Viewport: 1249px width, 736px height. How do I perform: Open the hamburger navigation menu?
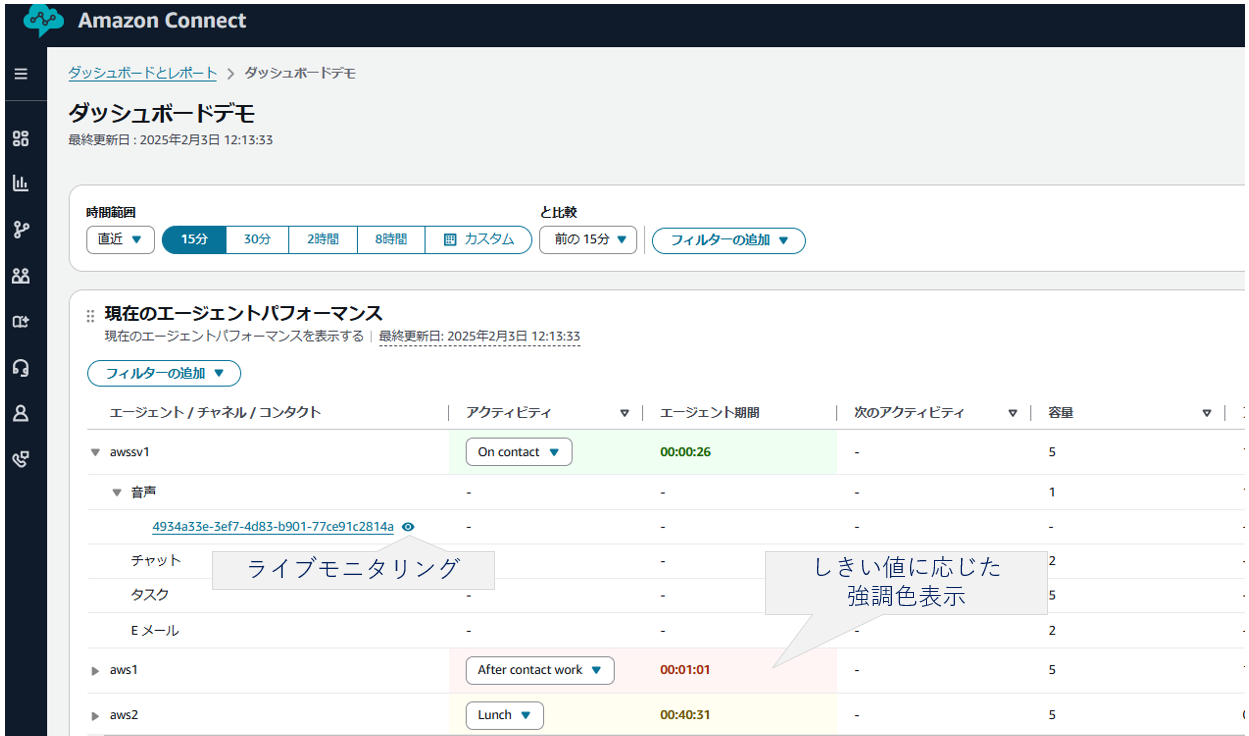tap(21, 74)
